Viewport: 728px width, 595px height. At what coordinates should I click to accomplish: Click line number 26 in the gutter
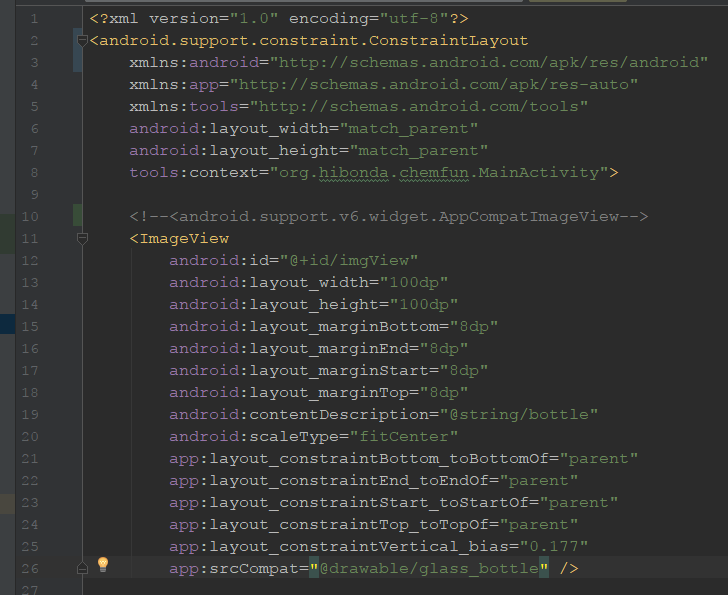pos(30,569)
